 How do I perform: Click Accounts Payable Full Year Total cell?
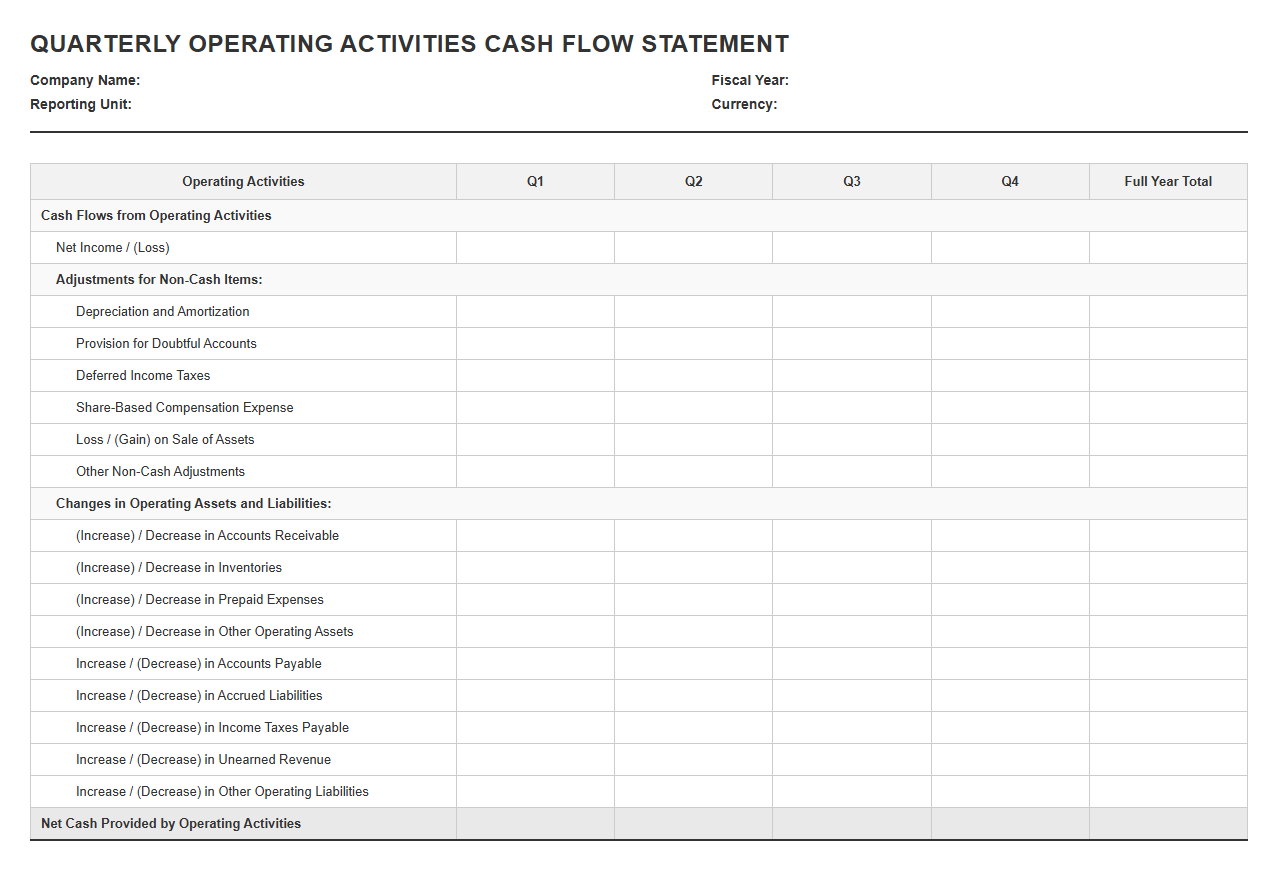(x=1168, y=663)
